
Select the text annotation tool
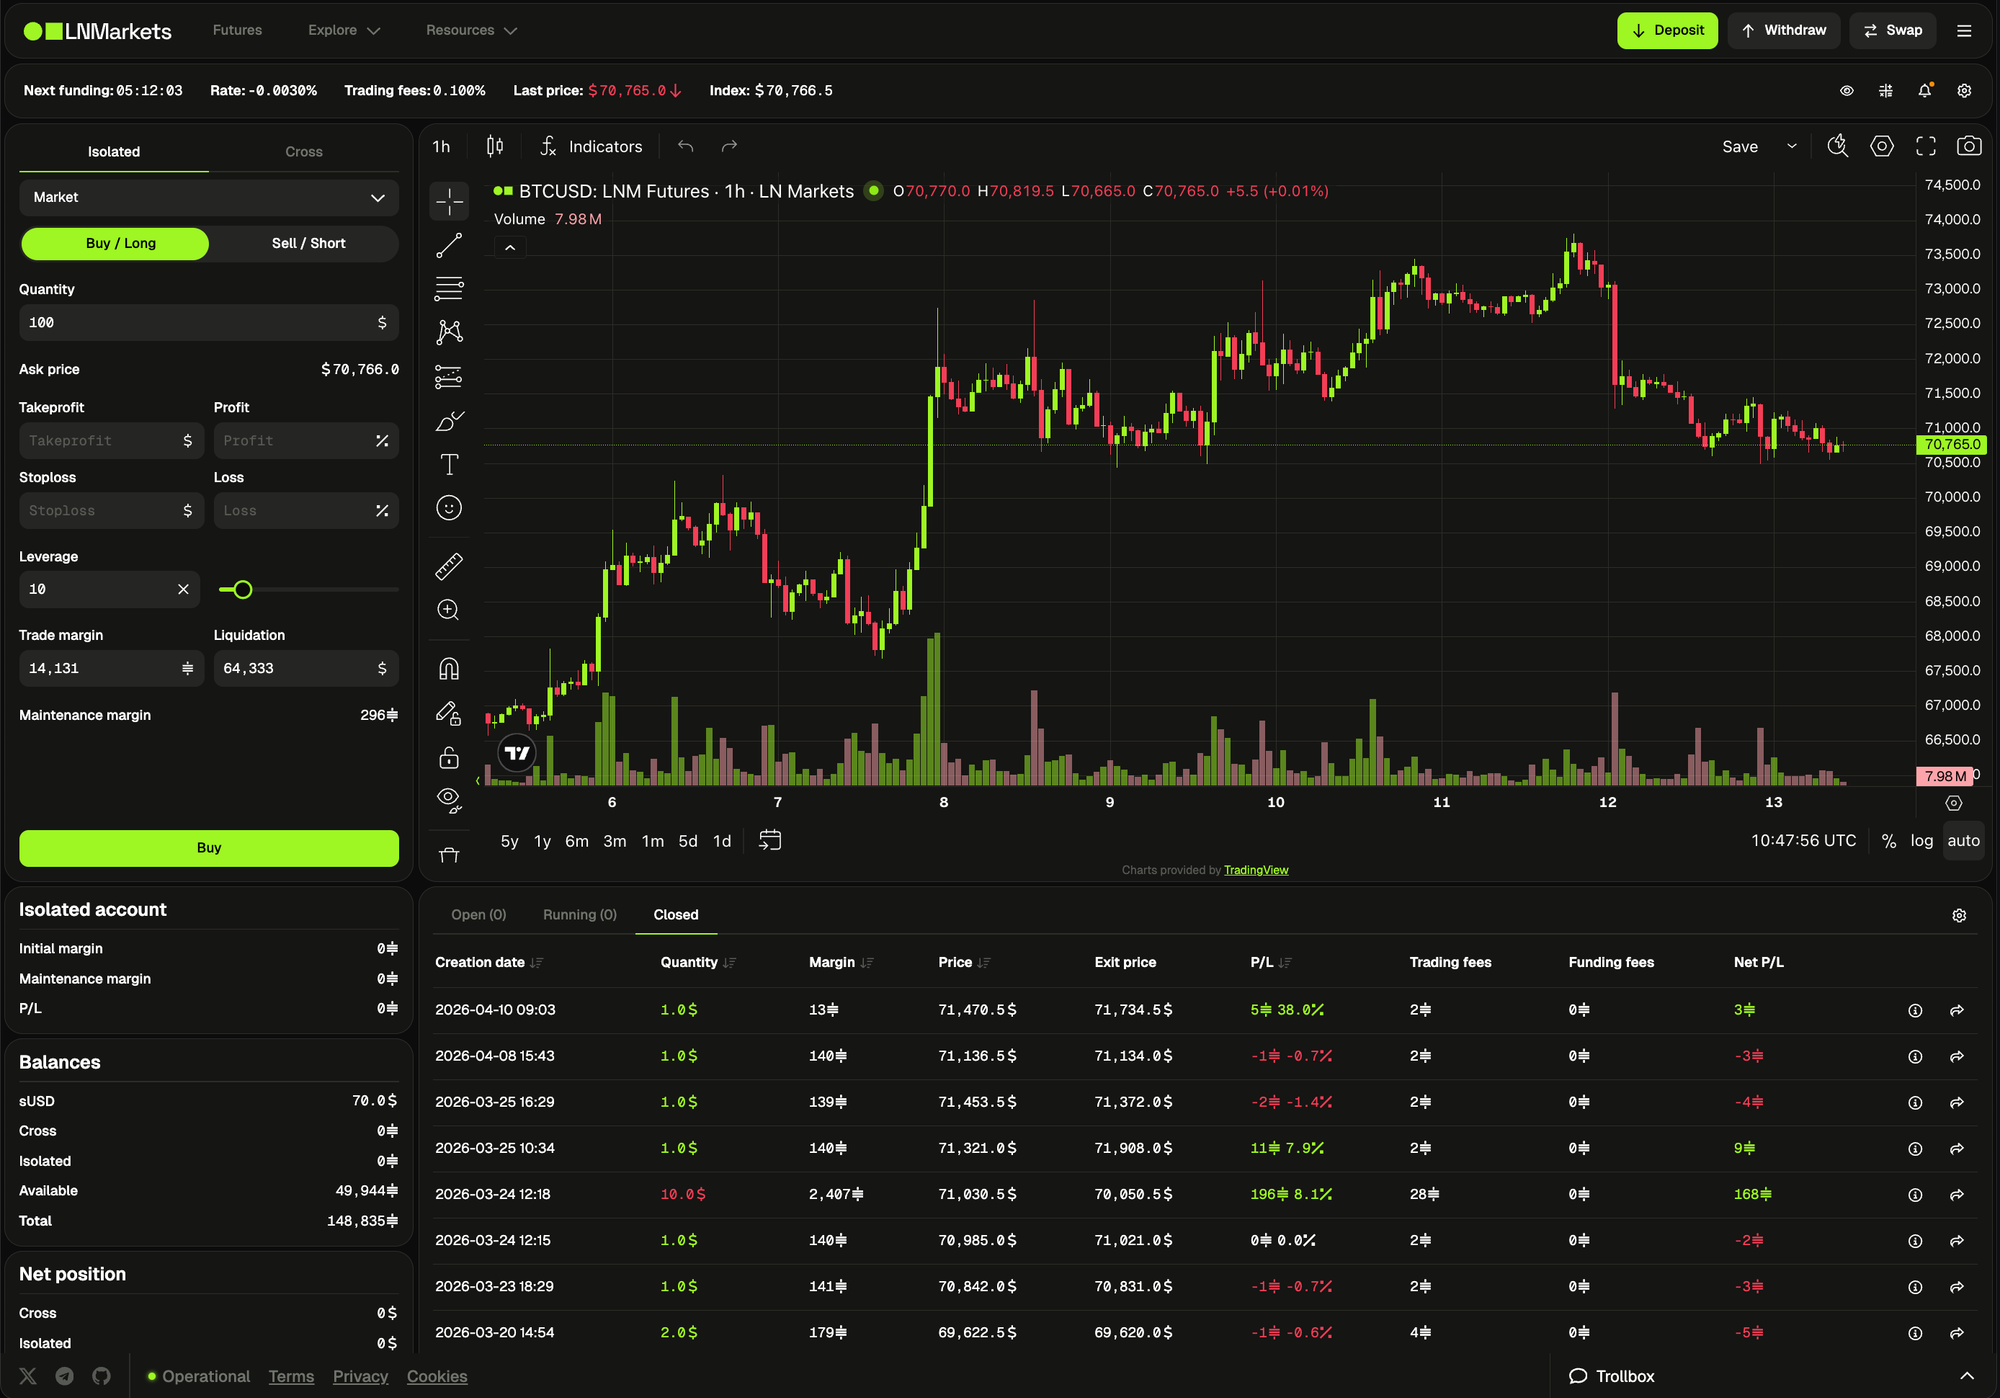(449, 464)
